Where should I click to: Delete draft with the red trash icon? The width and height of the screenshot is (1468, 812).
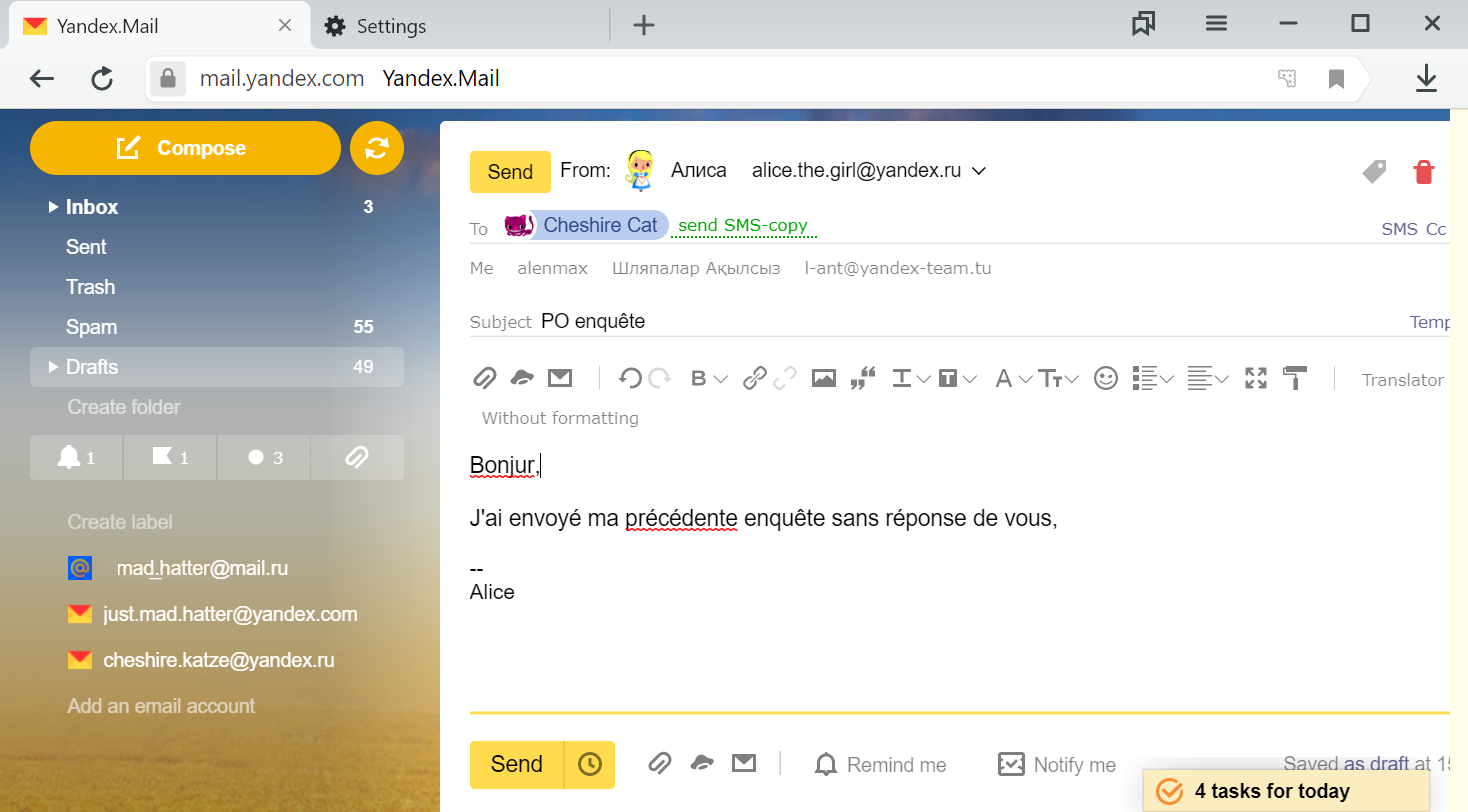pyautogui.click(x=1423, y=172)
